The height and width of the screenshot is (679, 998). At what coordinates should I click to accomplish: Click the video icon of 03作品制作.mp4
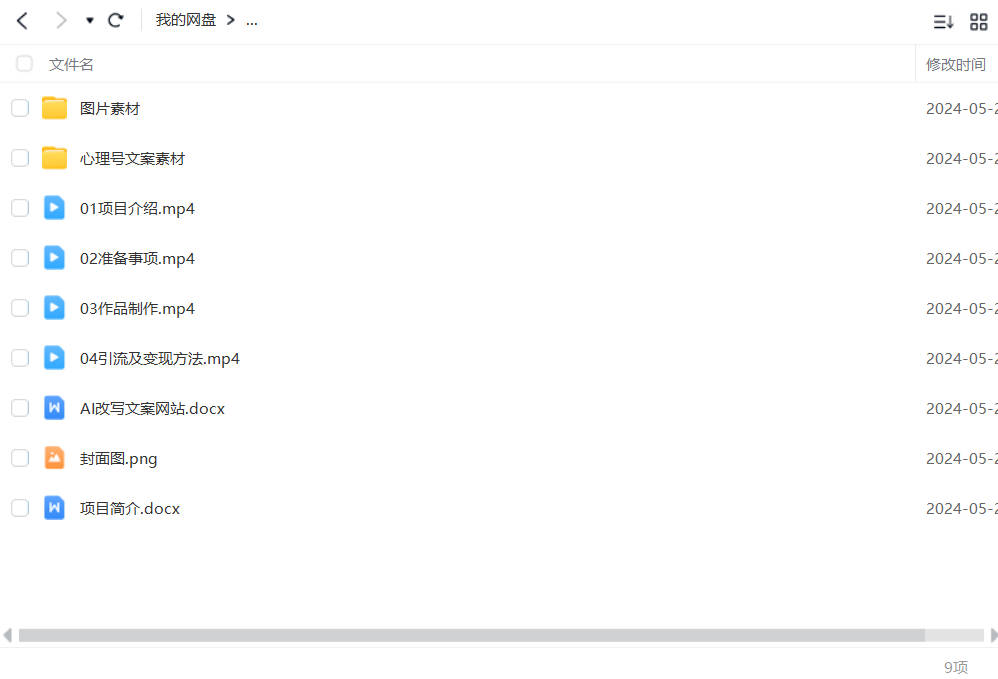(x=54, y=307)
